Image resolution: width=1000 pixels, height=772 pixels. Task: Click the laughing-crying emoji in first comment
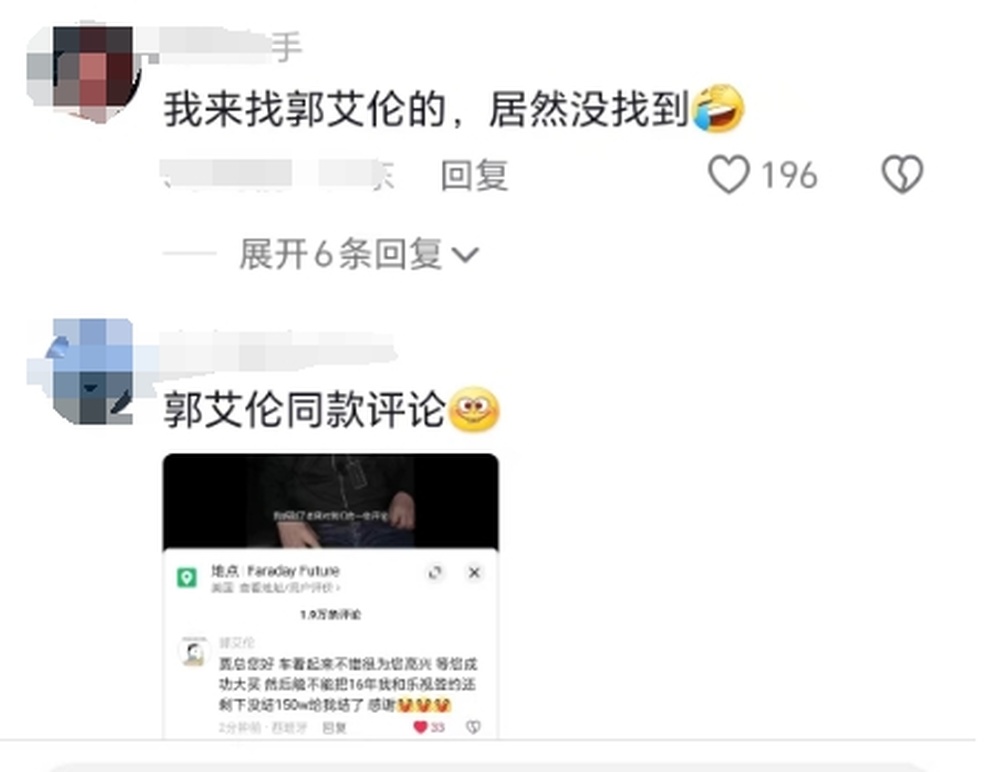point(718,108)
